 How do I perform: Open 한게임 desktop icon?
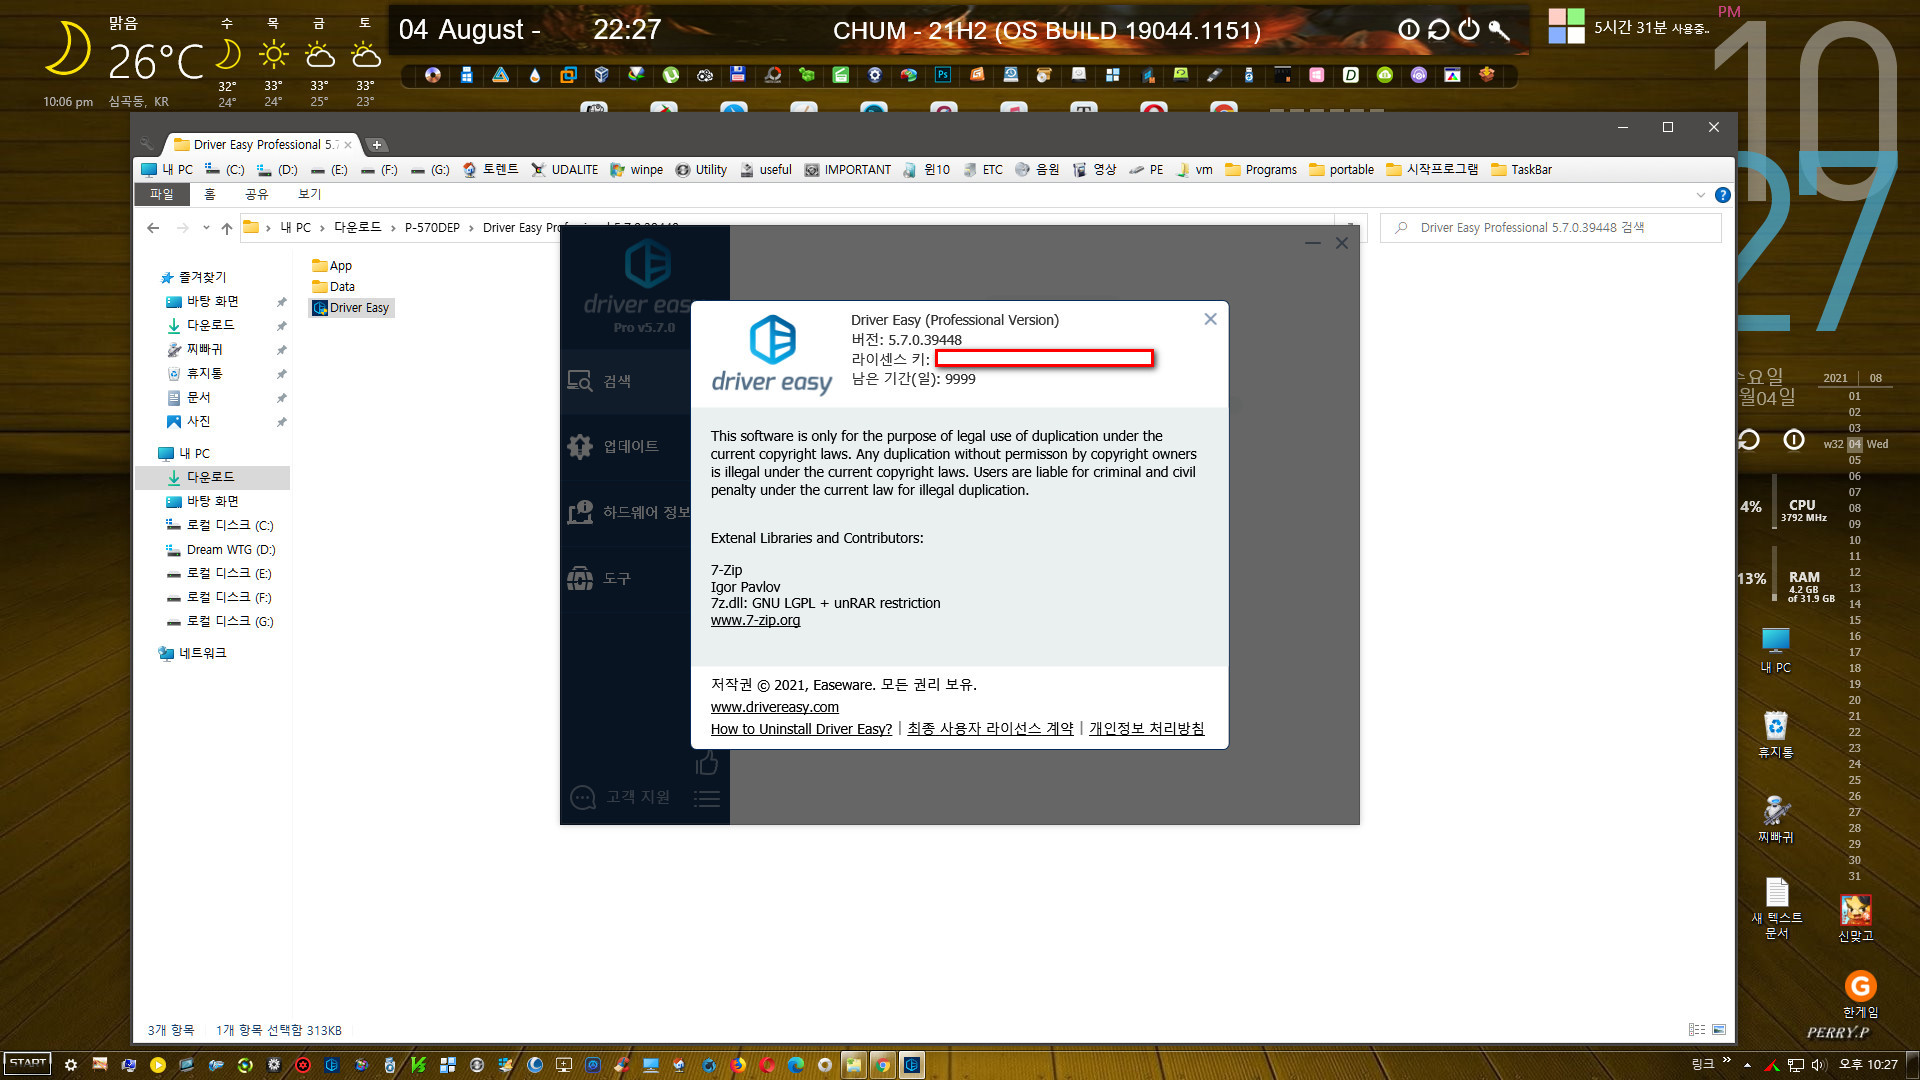click(1860, 994)
